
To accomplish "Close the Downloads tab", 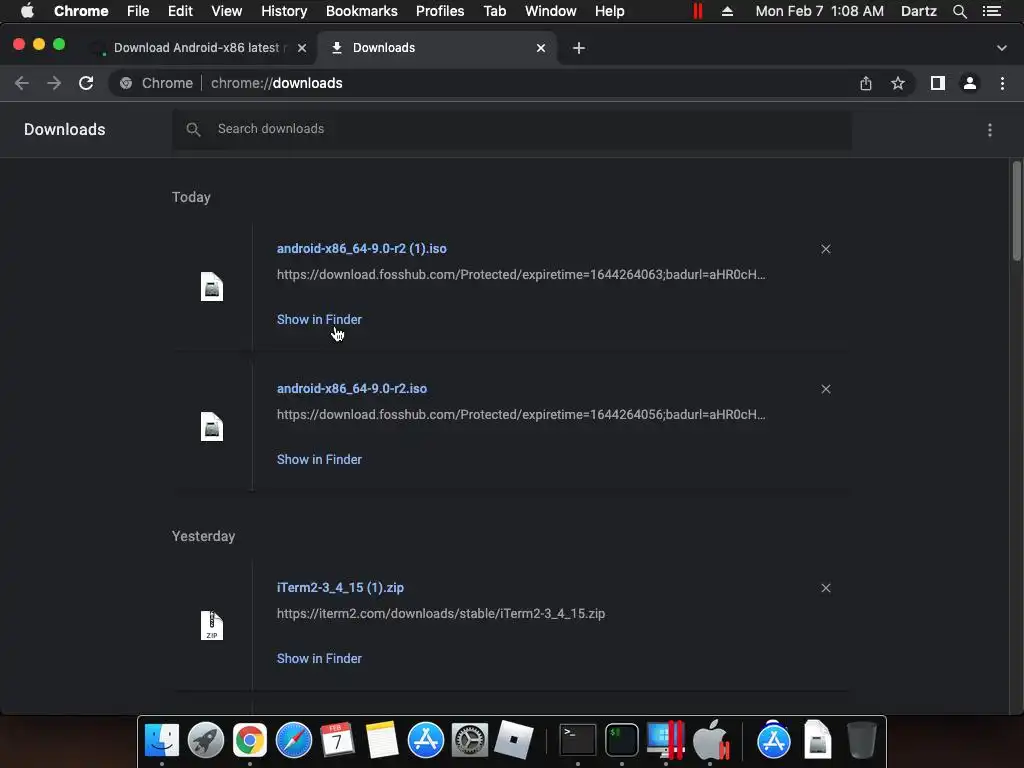I will coord(541,48).
